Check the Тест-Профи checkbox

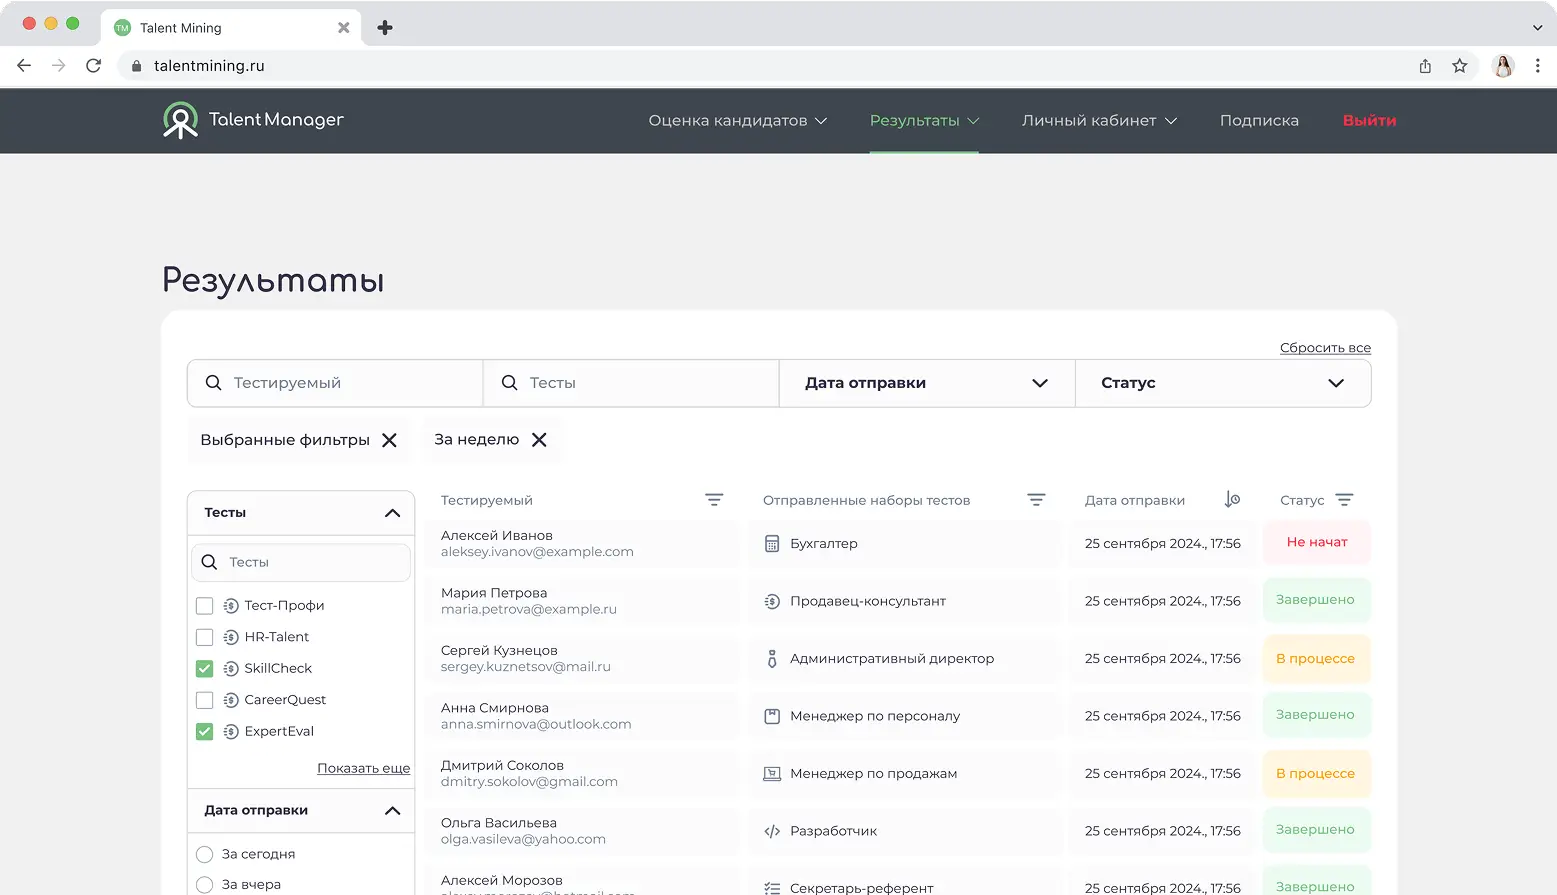pyautogui.click(x=205, y=606)
